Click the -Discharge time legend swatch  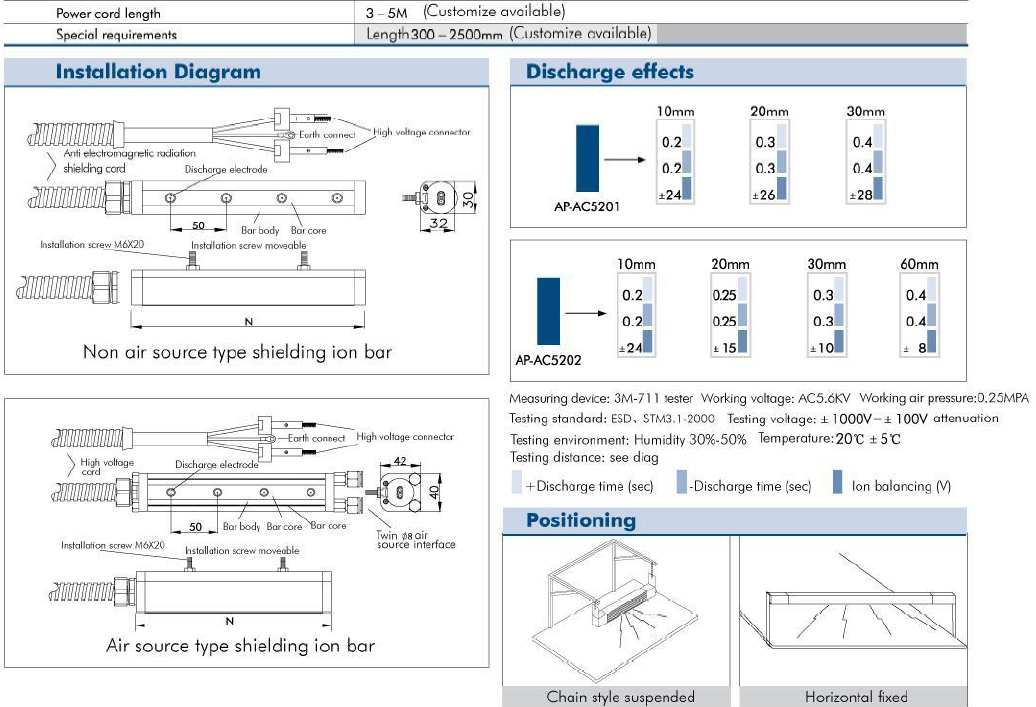[681, 485]
